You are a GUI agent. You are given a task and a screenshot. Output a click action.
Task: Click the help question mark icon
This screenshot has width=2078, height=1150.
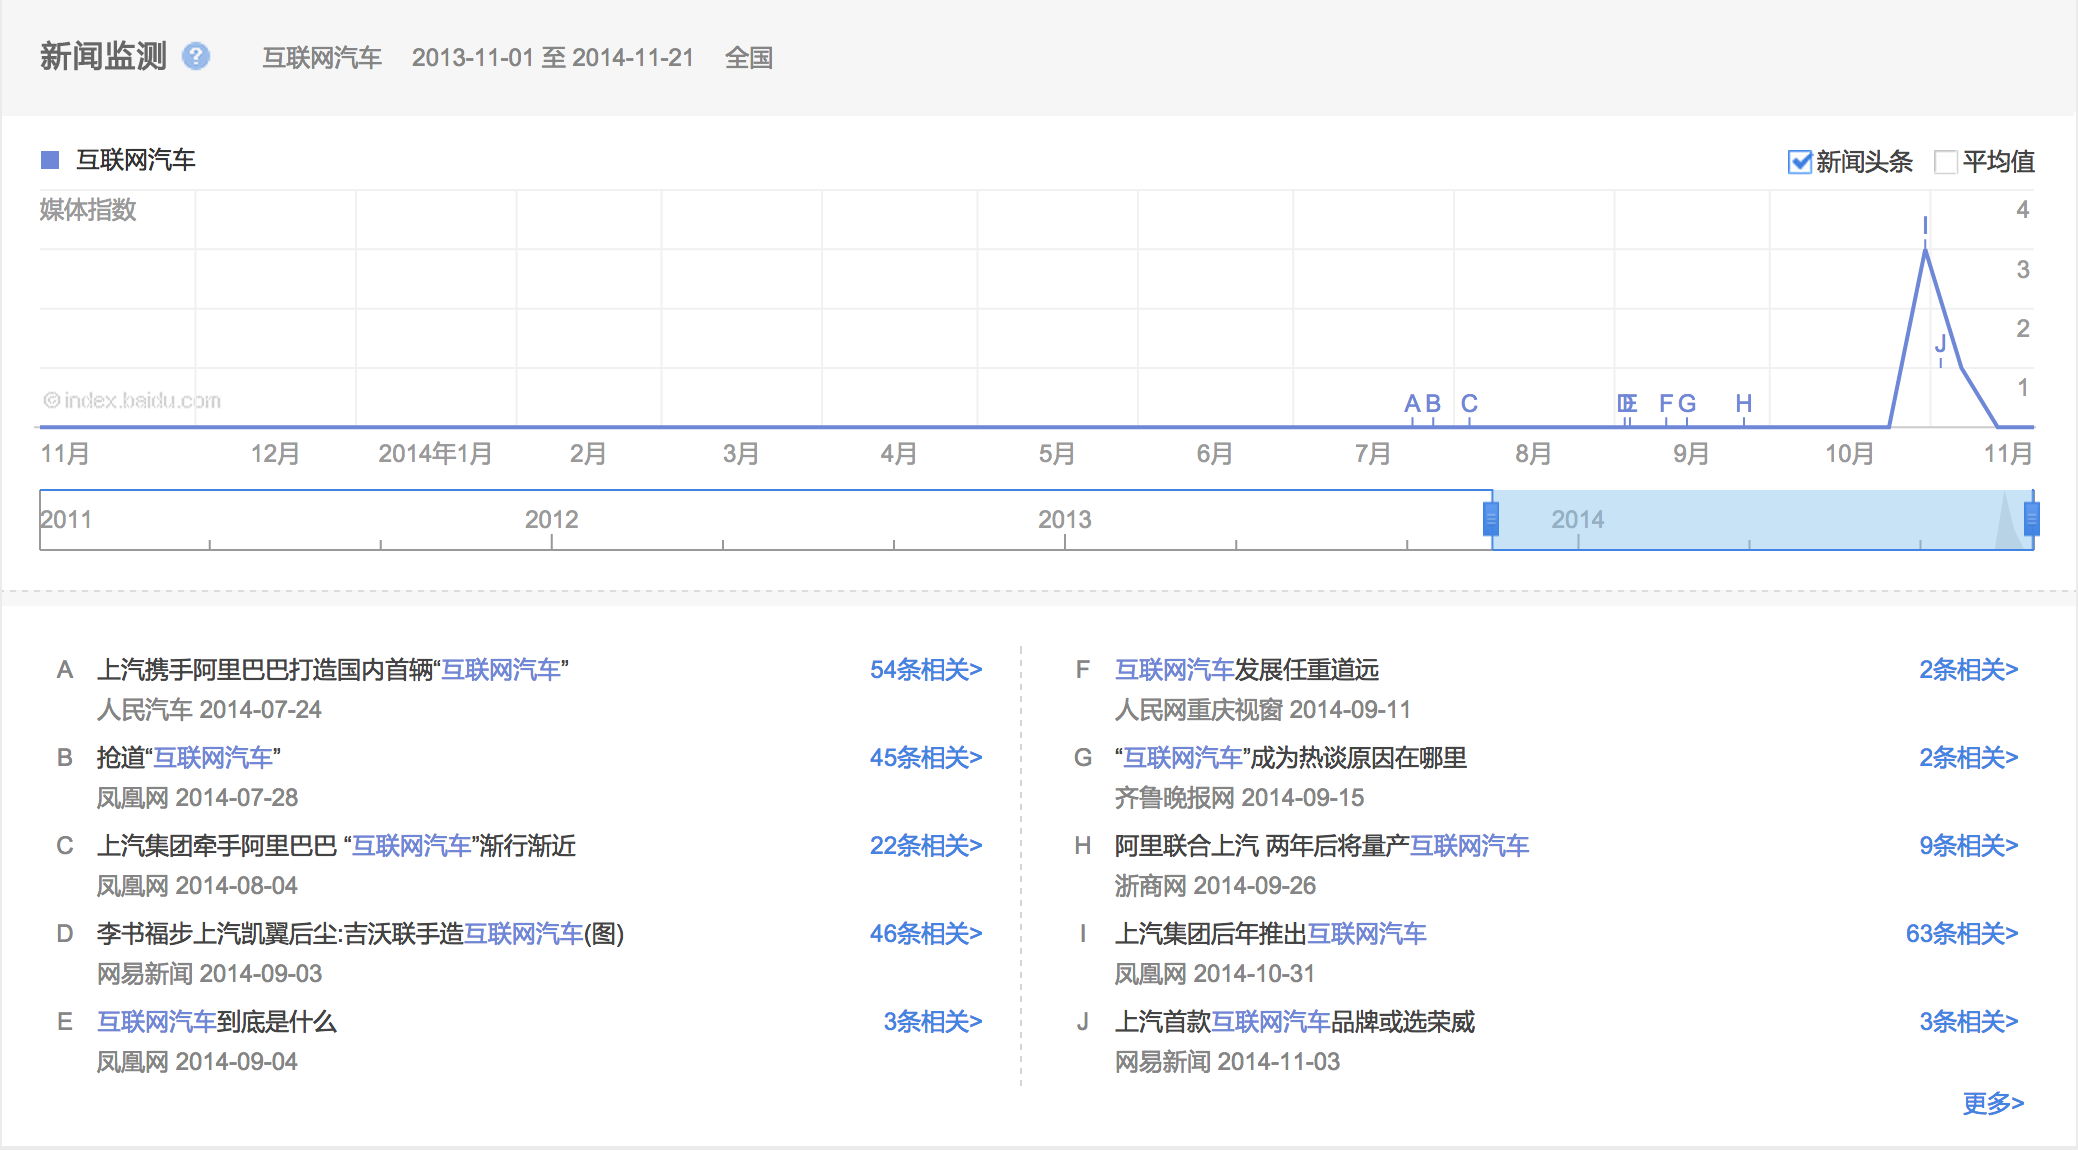point(196,56)
